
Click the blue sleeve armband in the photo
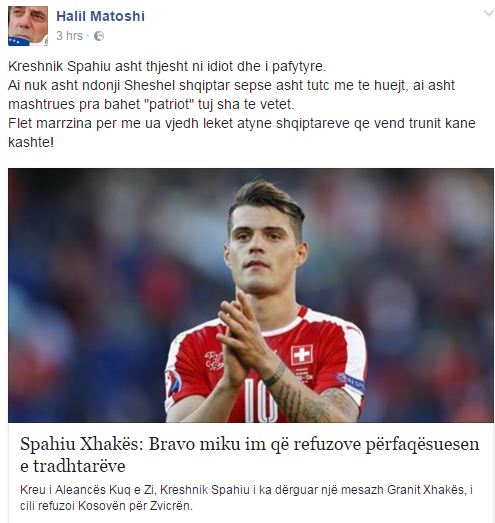[x=353, y=383]
